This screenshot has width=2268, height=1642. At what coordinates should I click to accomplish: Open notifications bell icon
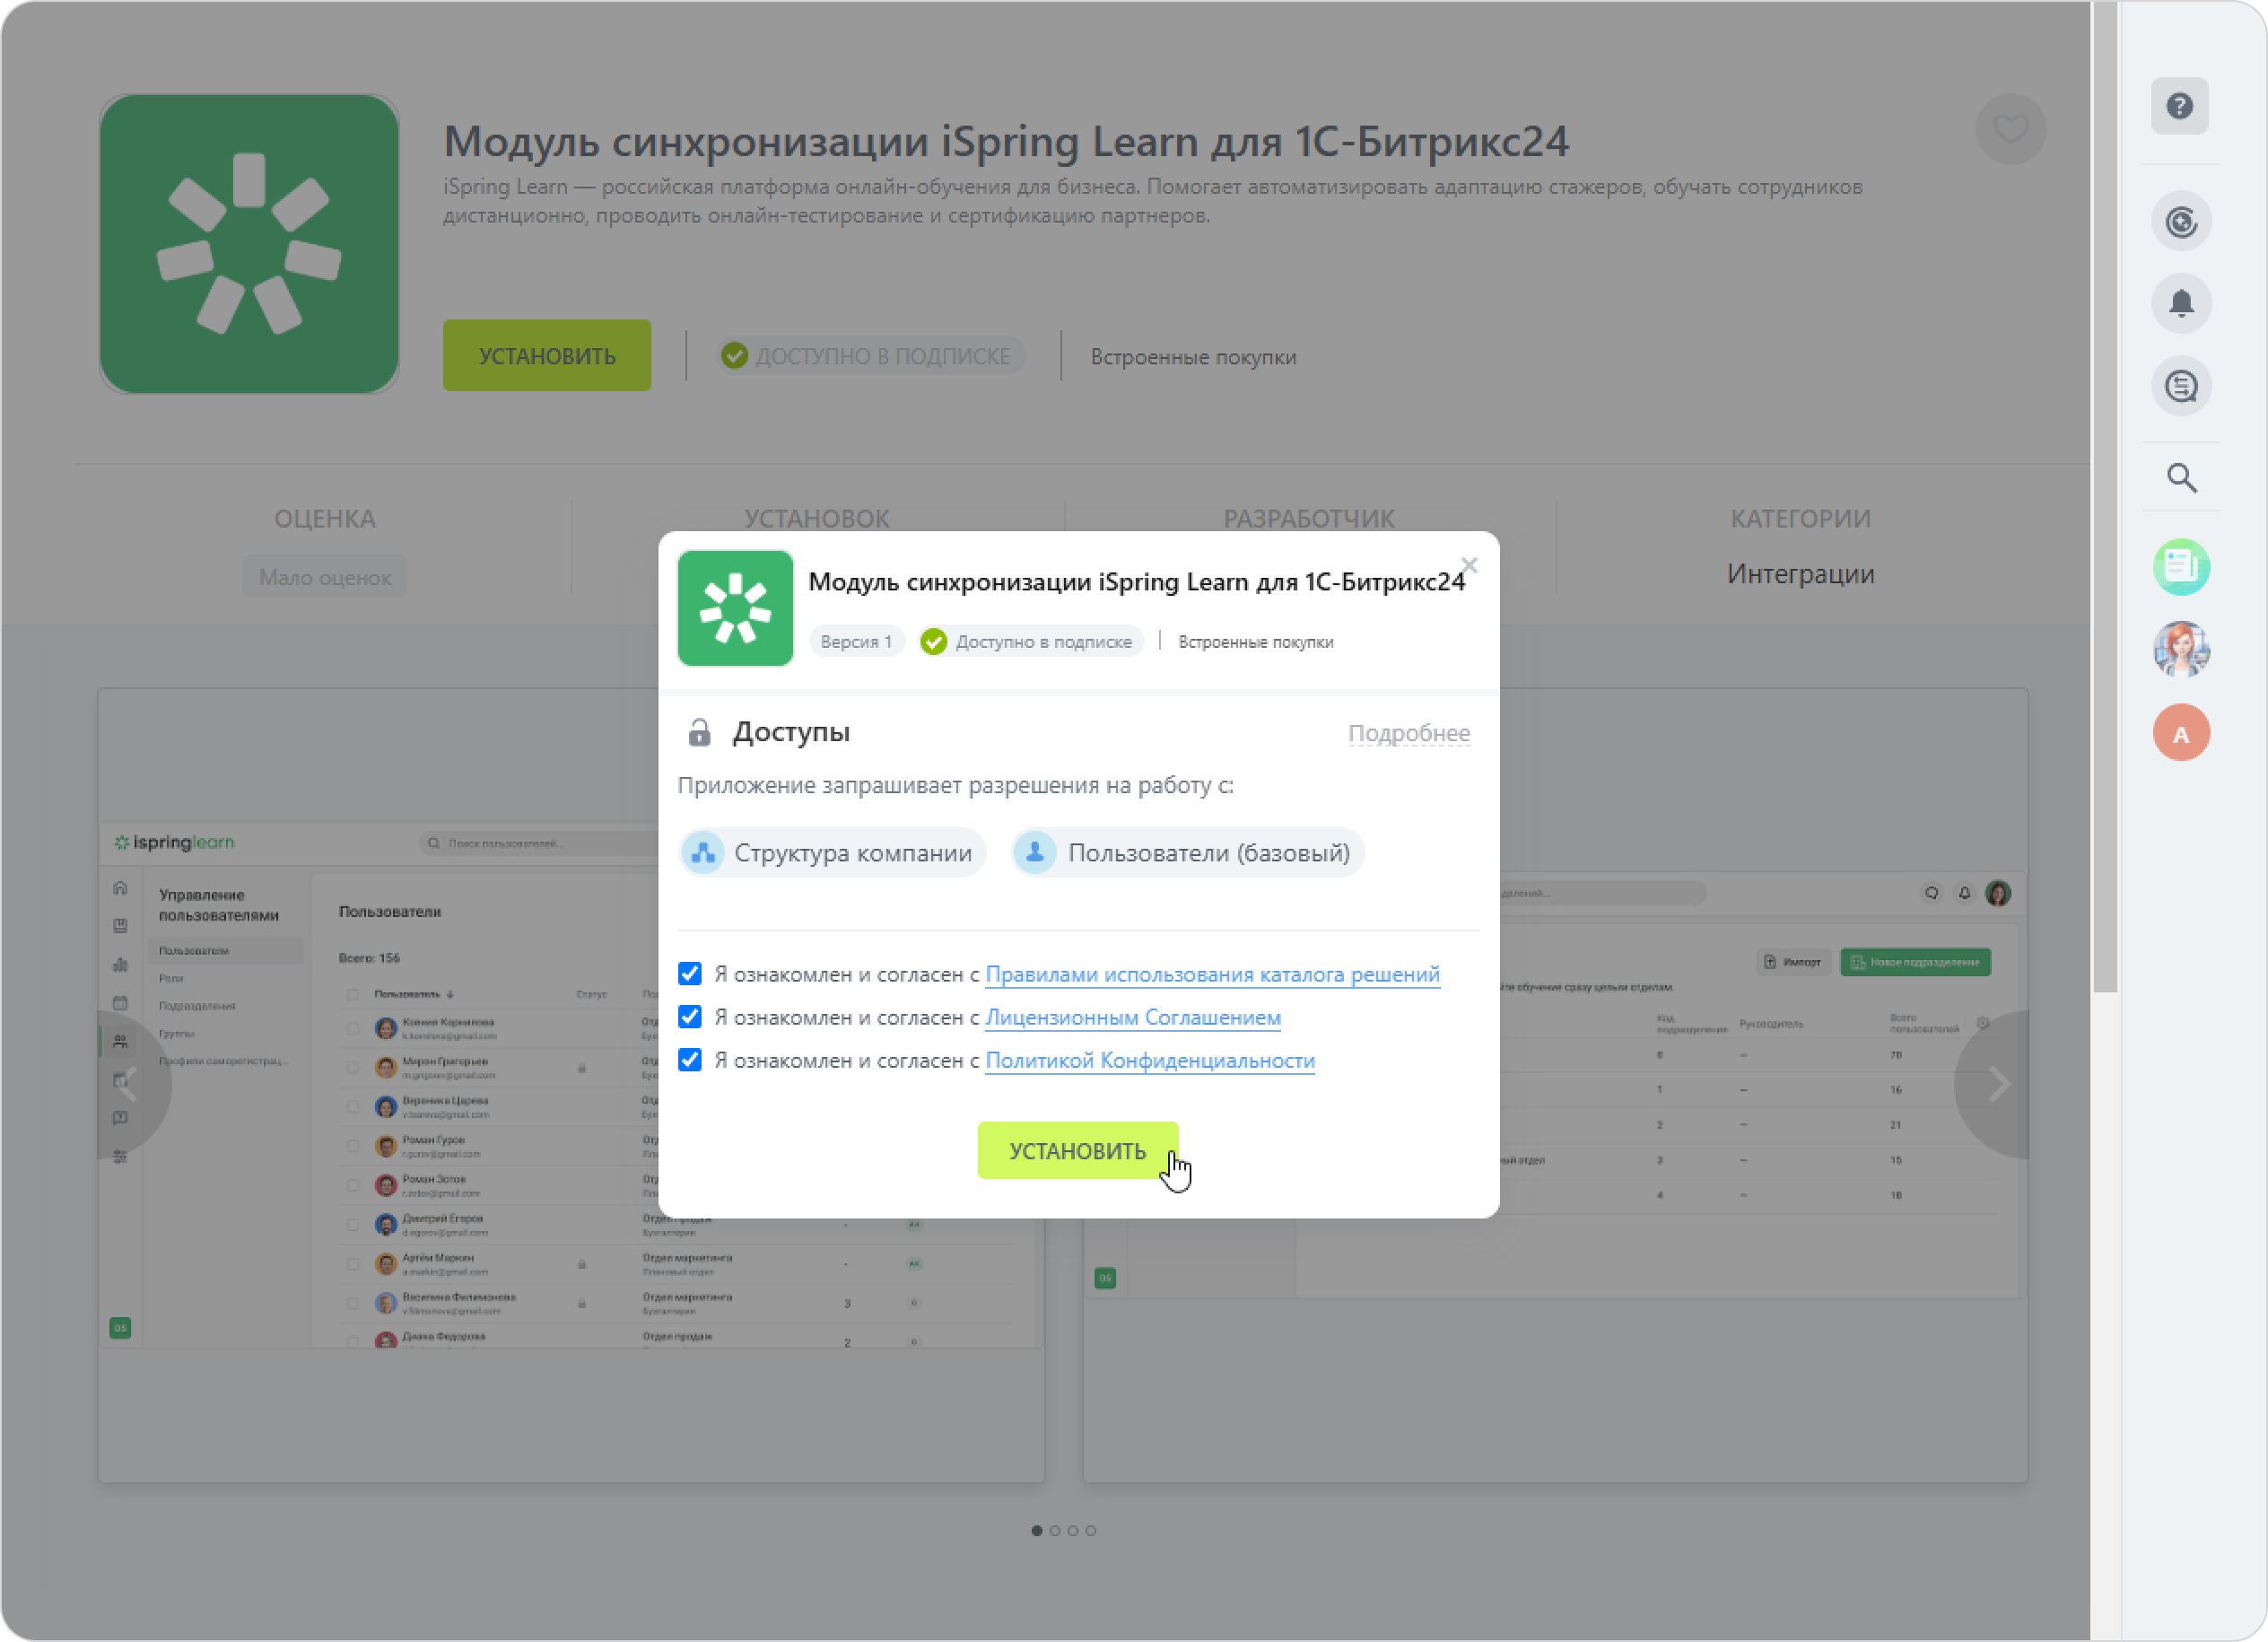[2181, 303]
